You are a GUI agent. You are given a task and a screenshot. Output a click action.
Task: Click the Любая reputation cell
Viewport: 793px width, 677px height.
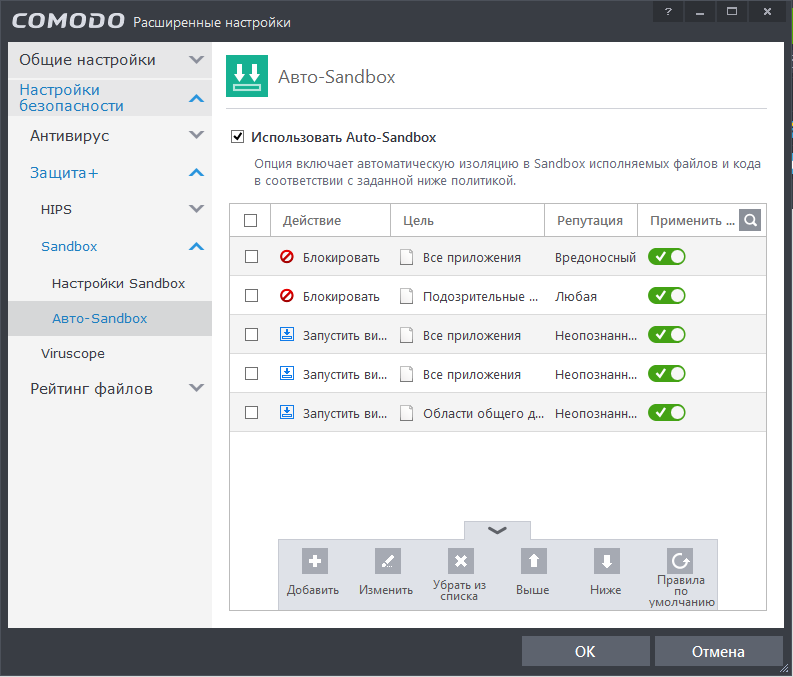pyautogui.click(x=576, y=296)
